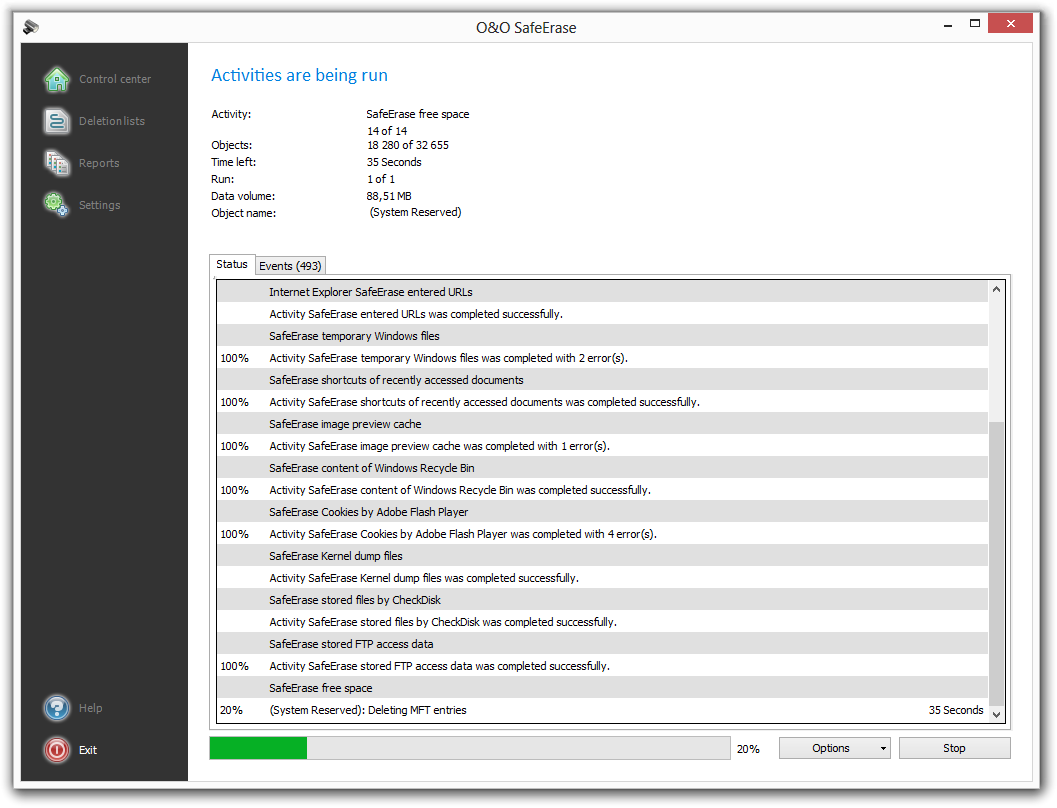Image resolution: width=1057 pixels, height=808 pixels.
Task: Select row 'SafeErase stored FTP access data'
Action: tap(603, 644)
